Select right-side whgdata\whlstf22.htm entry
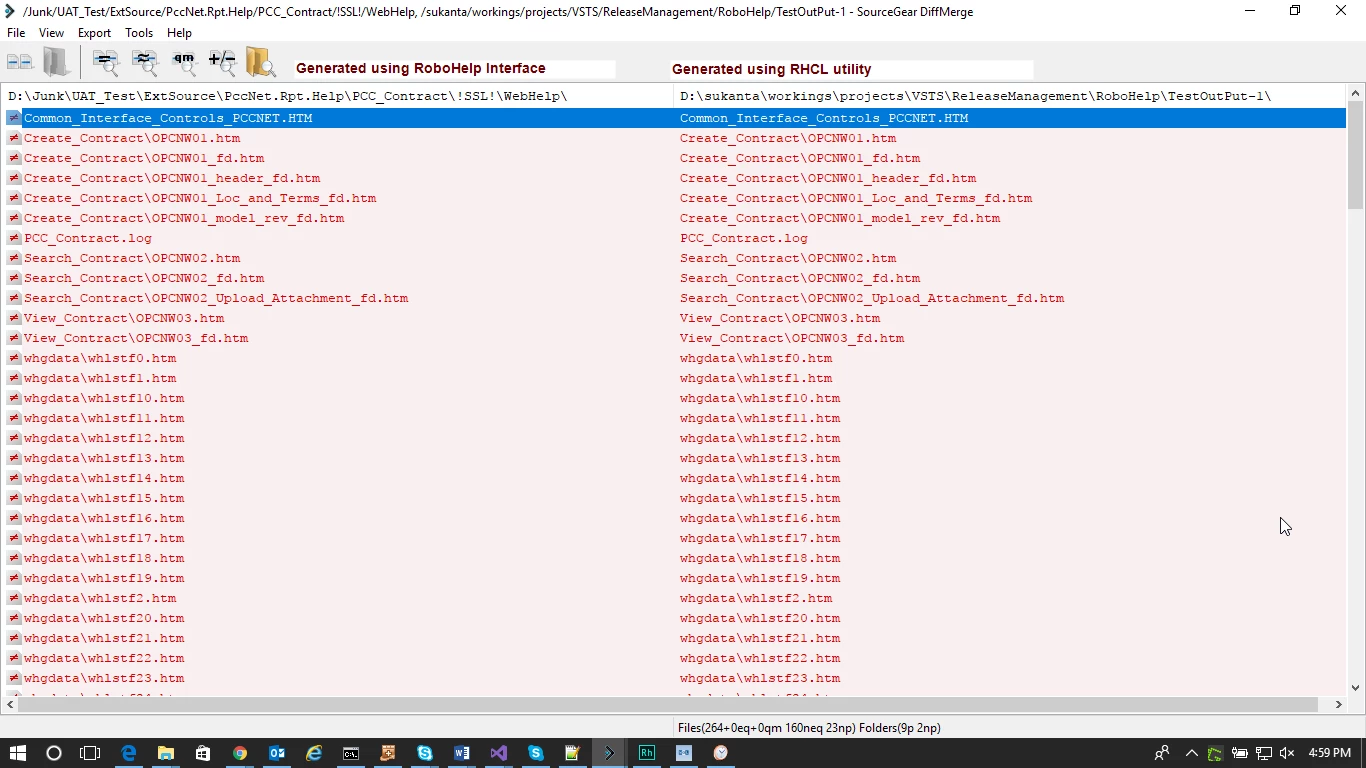The height and width of the screenshot is (768, 1366). tap(760, 658)
